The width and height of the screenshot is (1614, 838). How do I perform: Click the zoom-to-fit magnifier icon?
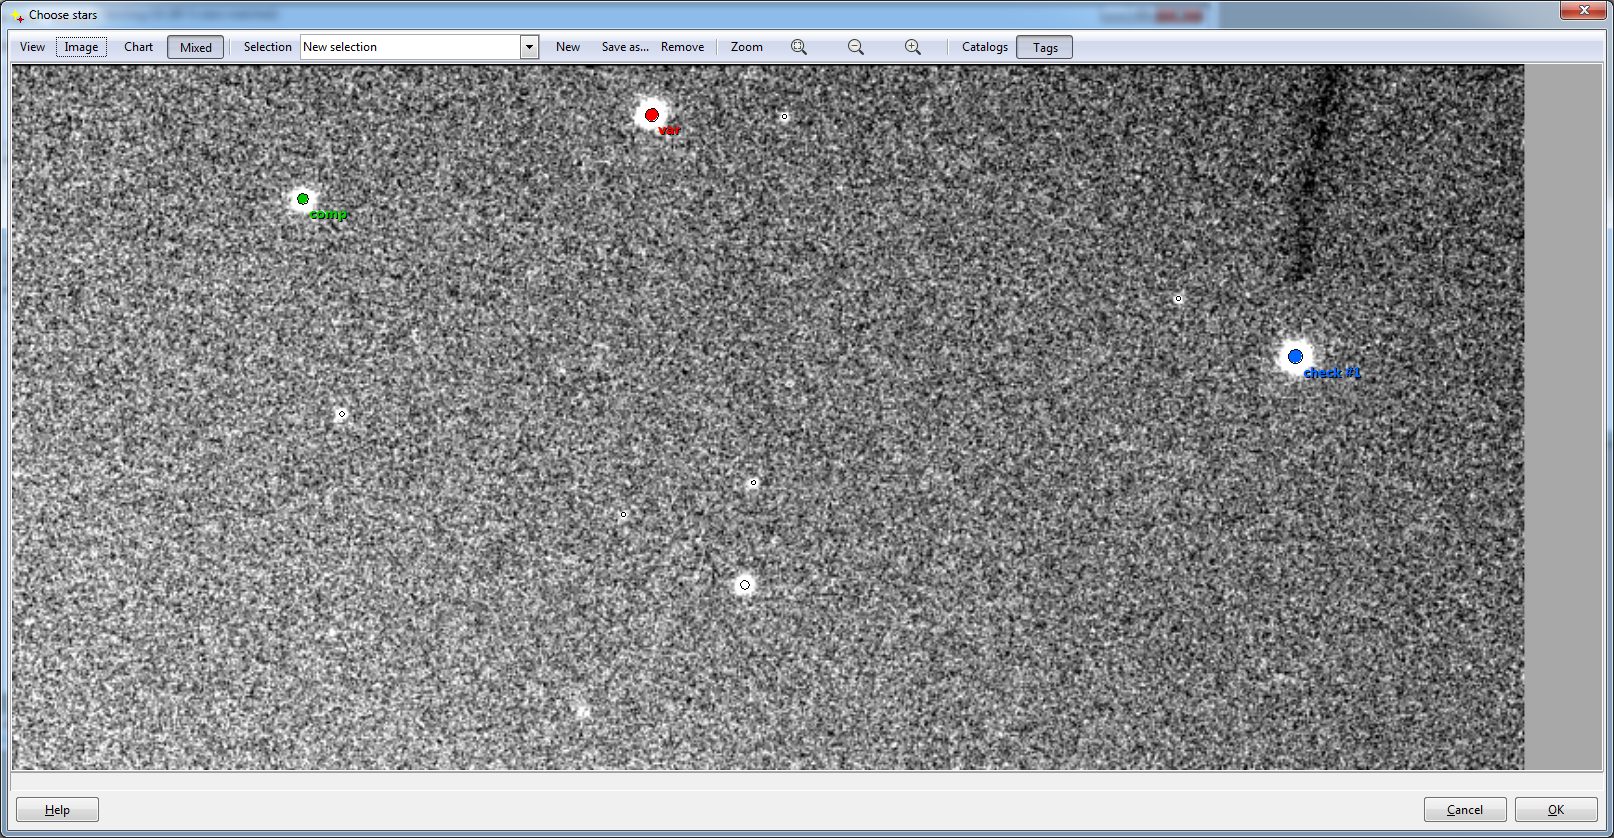798,47
